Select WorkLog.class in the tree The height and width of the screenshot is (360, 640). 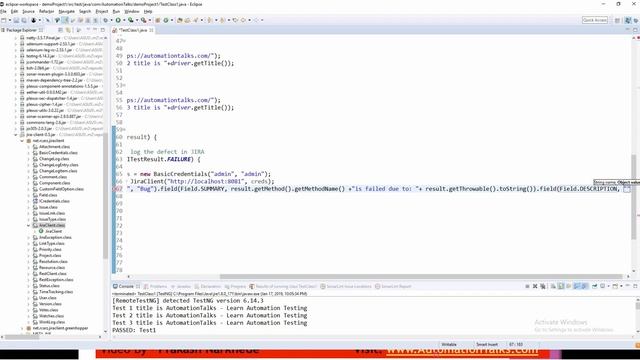[x=52, y=322]
